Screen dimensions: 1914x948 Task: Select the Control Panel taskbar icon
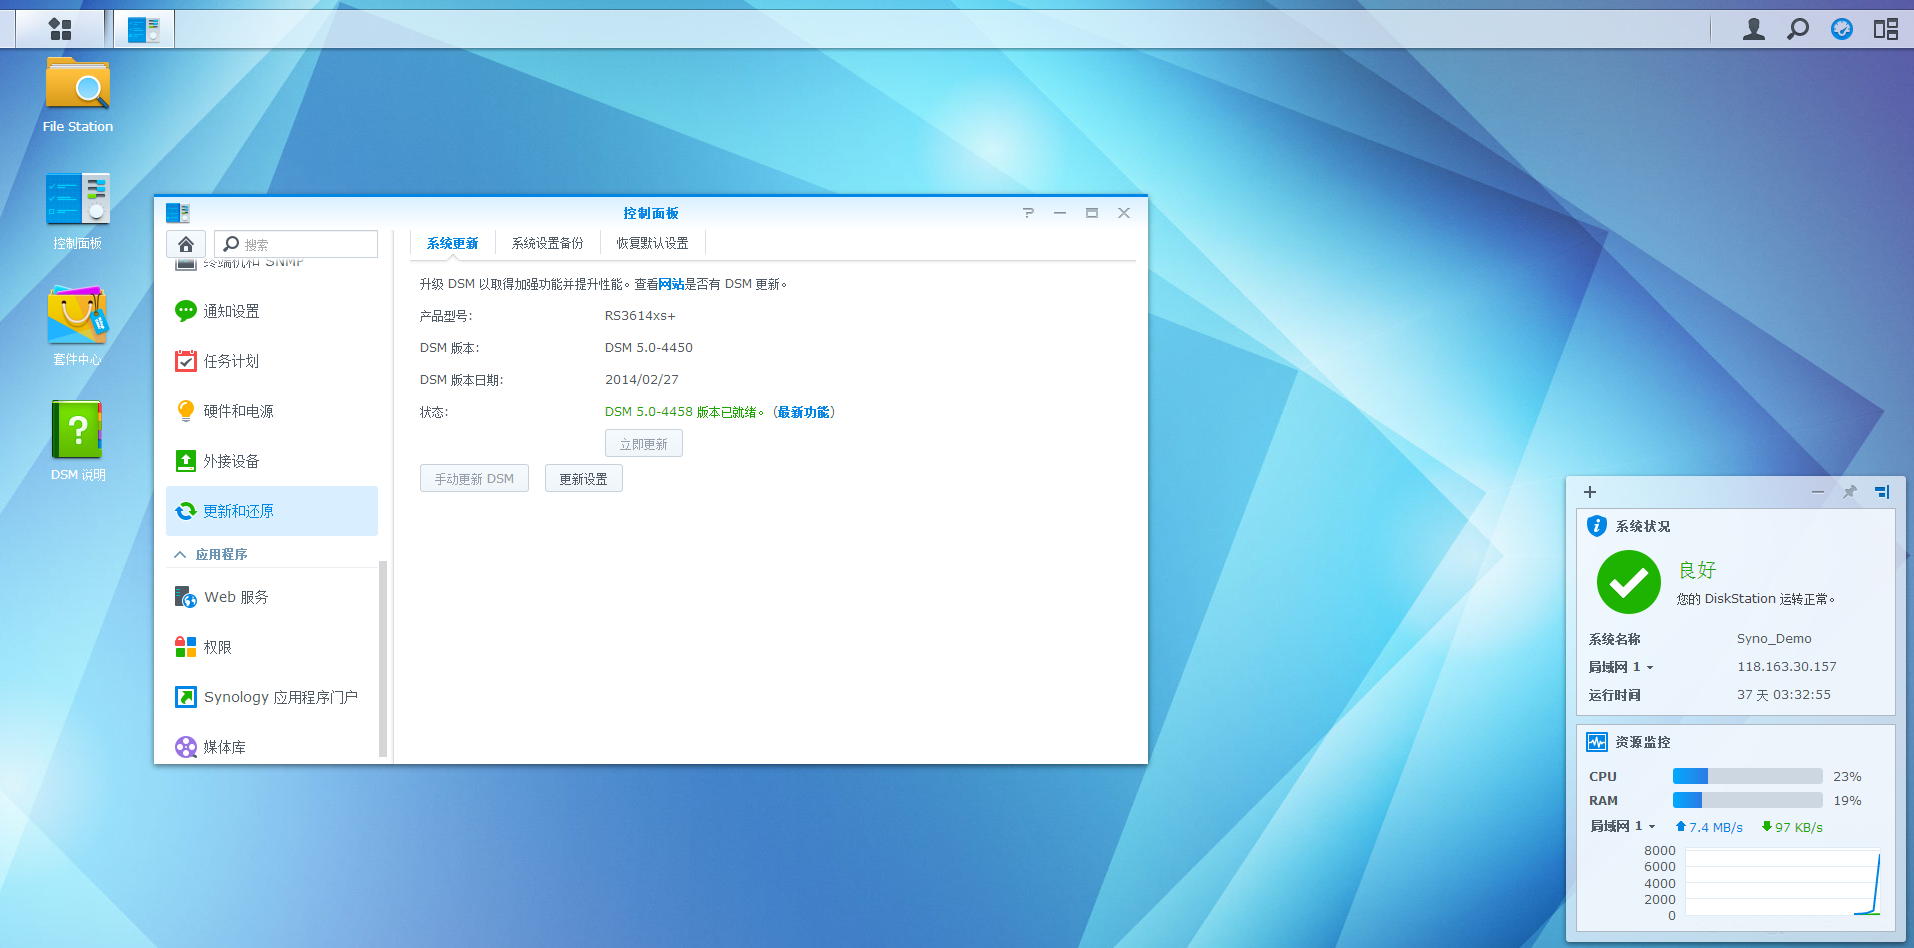tap(144, 29)
